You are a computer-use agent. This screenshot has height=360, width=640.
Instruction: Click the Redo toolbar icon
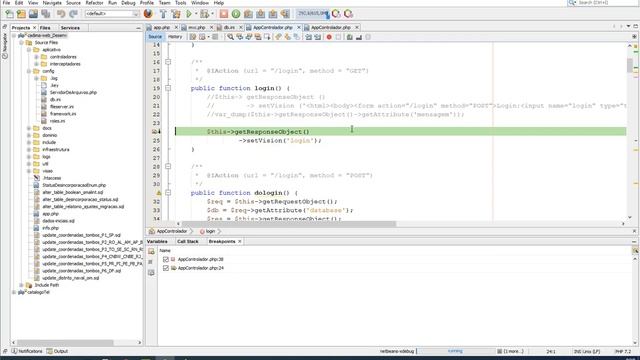[x=73, y=14]
